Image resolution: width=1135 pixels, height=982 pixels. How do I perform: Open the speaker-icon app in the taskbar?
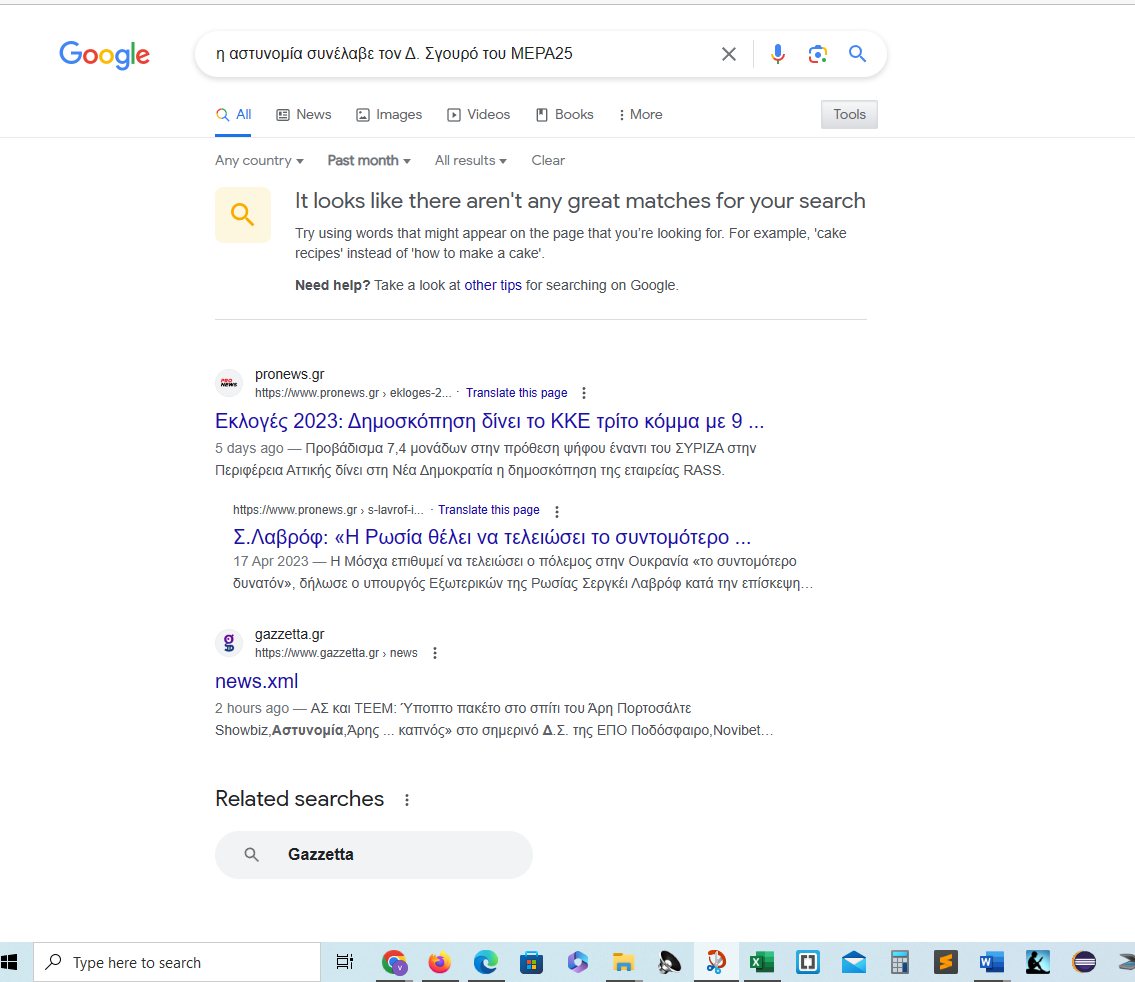click(x=670, y=962)
